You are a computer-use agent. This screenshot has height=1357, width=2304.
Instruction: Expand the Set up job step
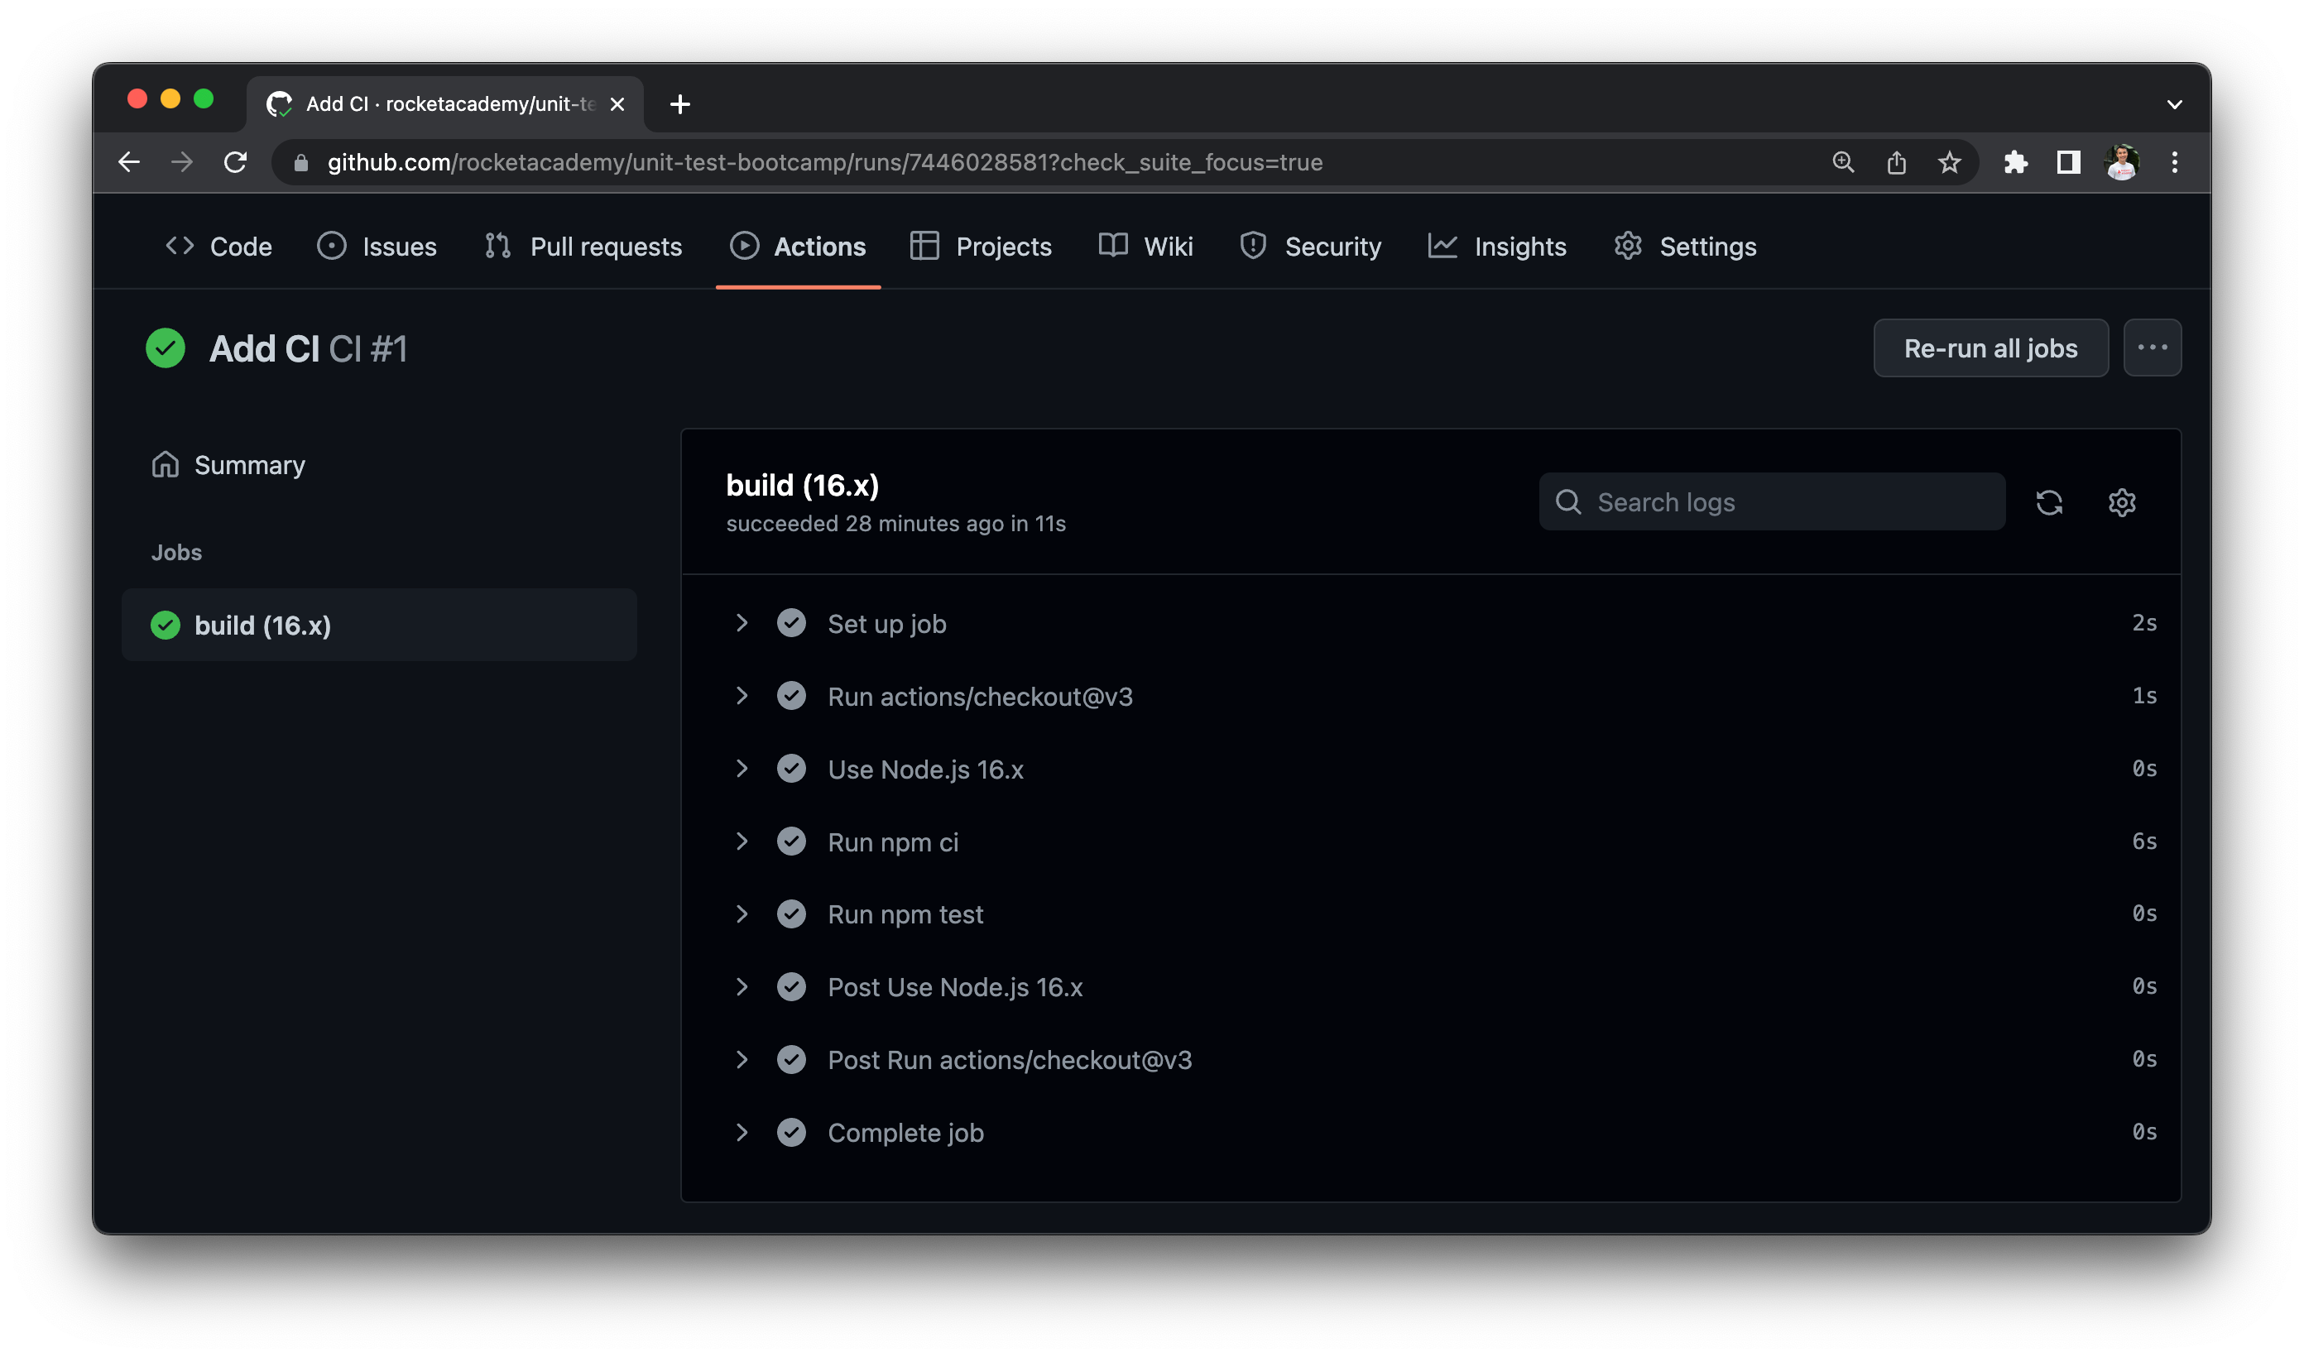tap(741, 623)
